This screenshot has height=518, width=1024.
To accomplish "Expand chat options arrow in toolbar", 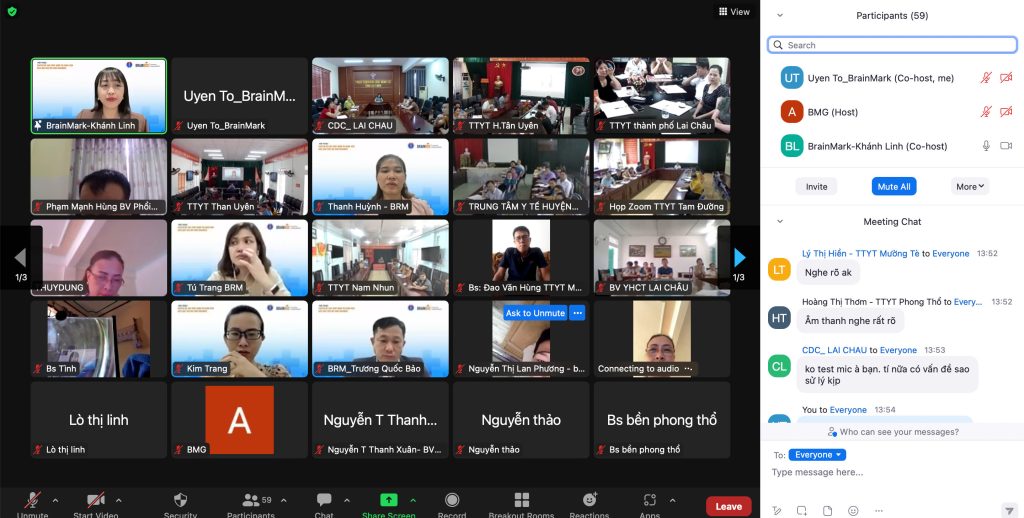I will click(345, 500).
